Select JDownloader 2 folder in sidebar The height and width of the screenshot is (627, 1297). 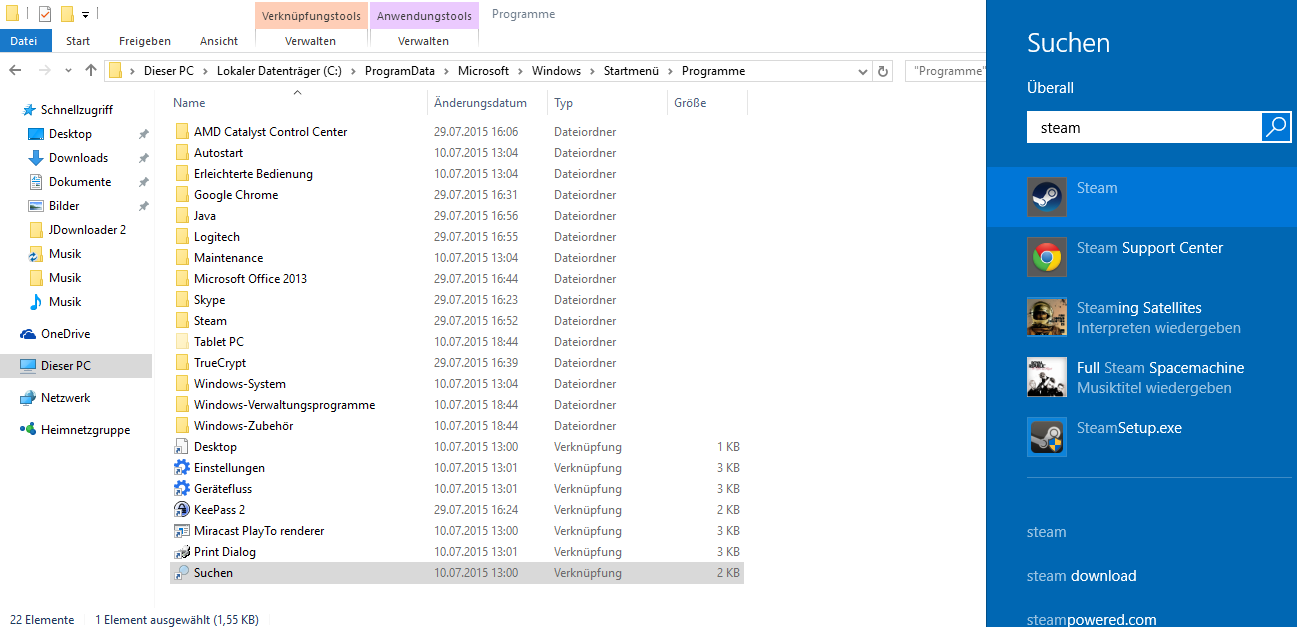pos(87,230)
